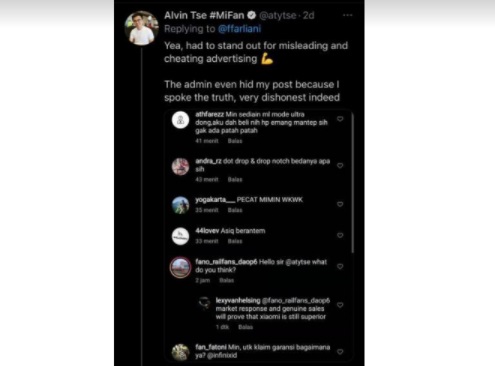Image resolution: width=495 pixels, height=366 pixels.
Task: Click Alvin Tse's profile avatar
Action: [x=141, y=28]
